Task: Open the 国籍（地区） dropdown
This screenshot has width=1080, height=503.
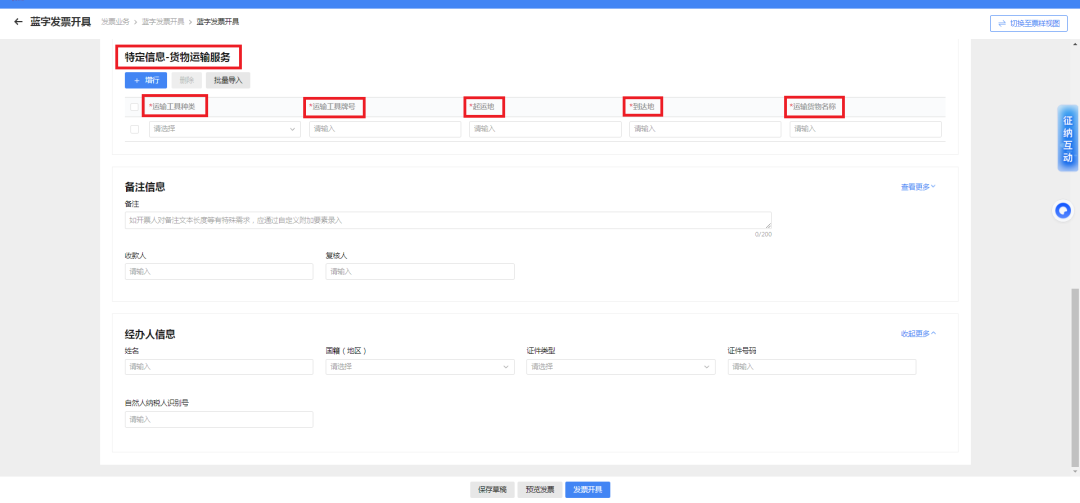Action: 420,367
